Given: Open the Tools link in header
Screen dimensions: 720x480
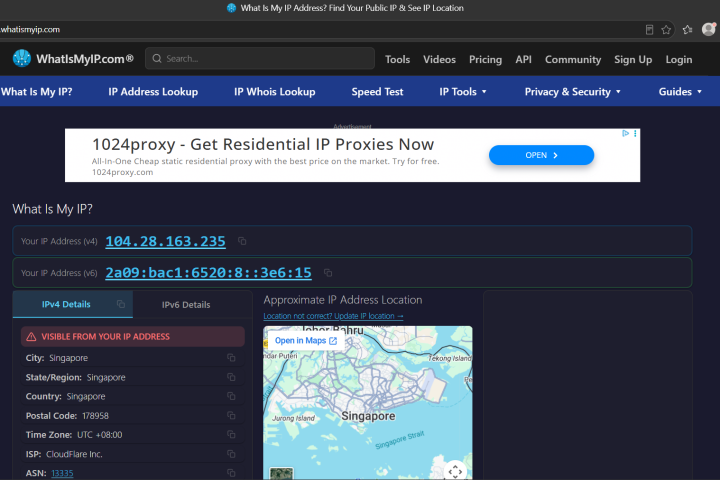Looking at the screenshot, I should (x=397, y=60).
